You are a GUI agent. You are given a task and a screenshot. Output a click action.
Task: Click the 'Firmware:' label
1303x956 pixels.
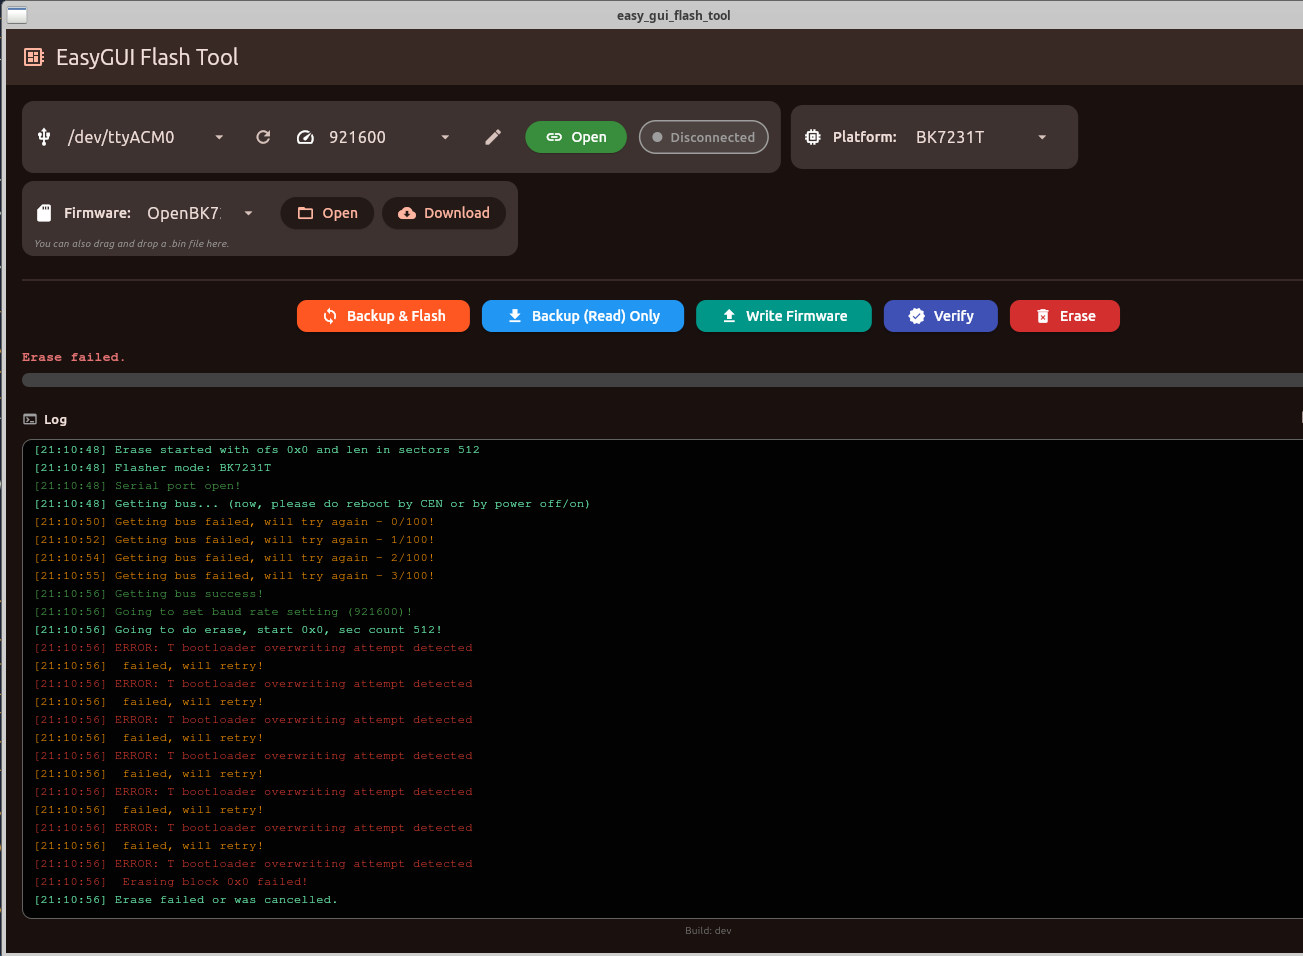click(97, 213)
